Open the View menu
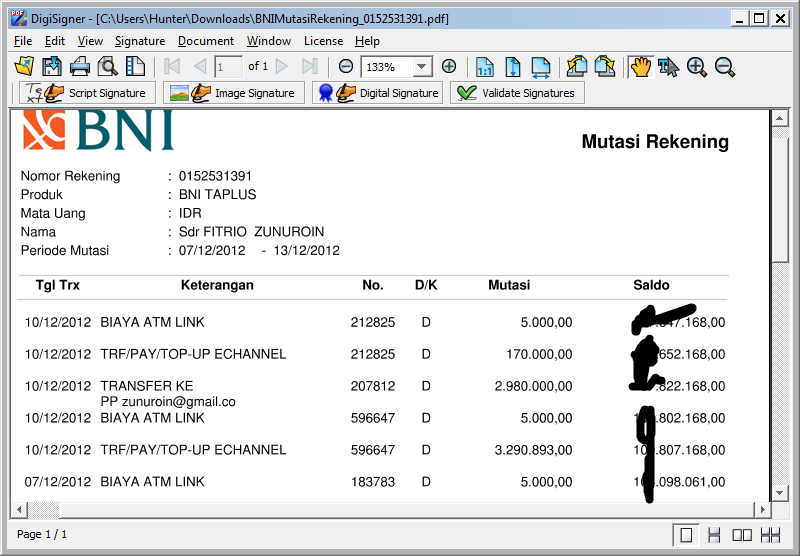Screen dimensions: 800x556 pos(90,41)
